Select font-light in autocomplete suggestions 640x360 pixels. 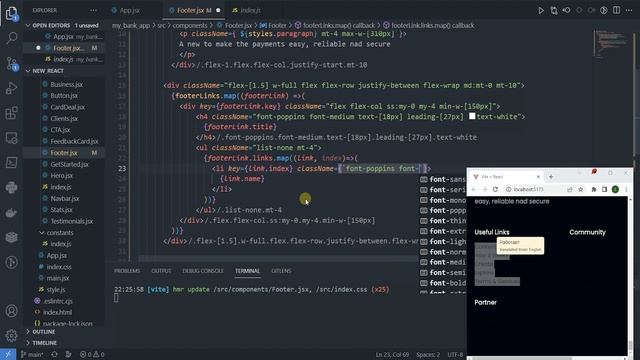coord(443,241)
